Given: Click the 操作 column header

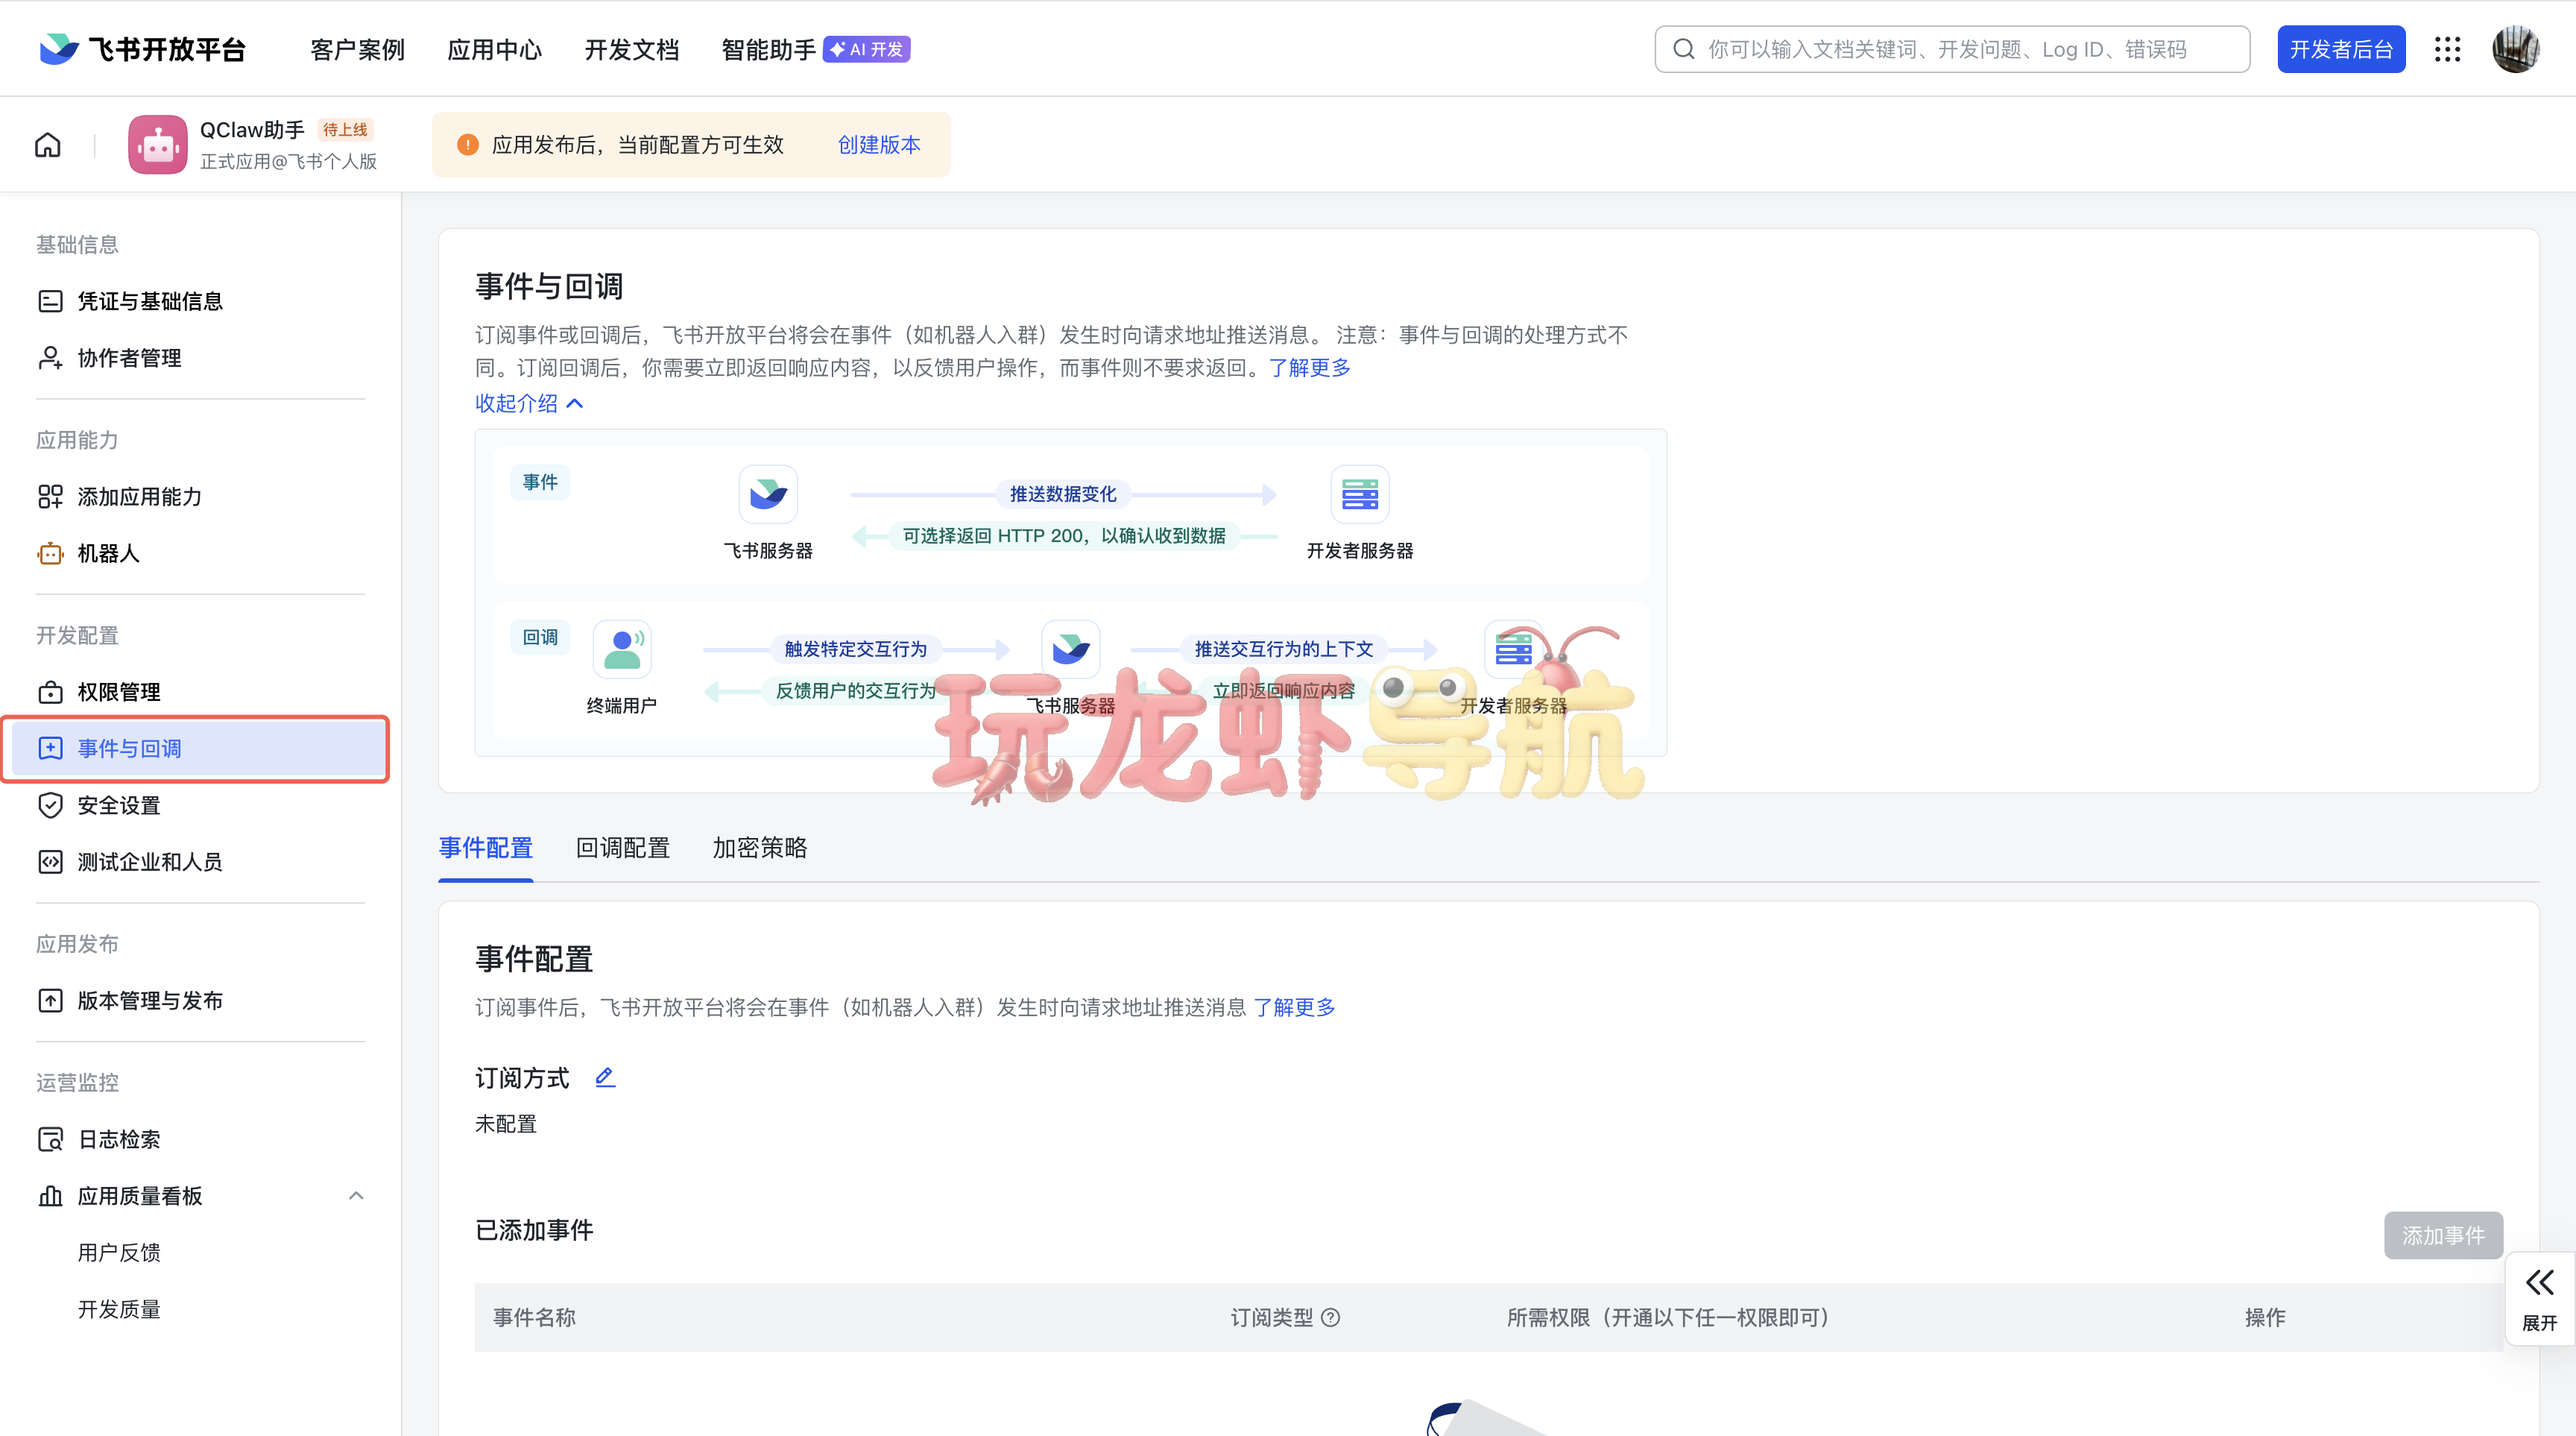Looking at the screenshot, I should 2265,1317.
